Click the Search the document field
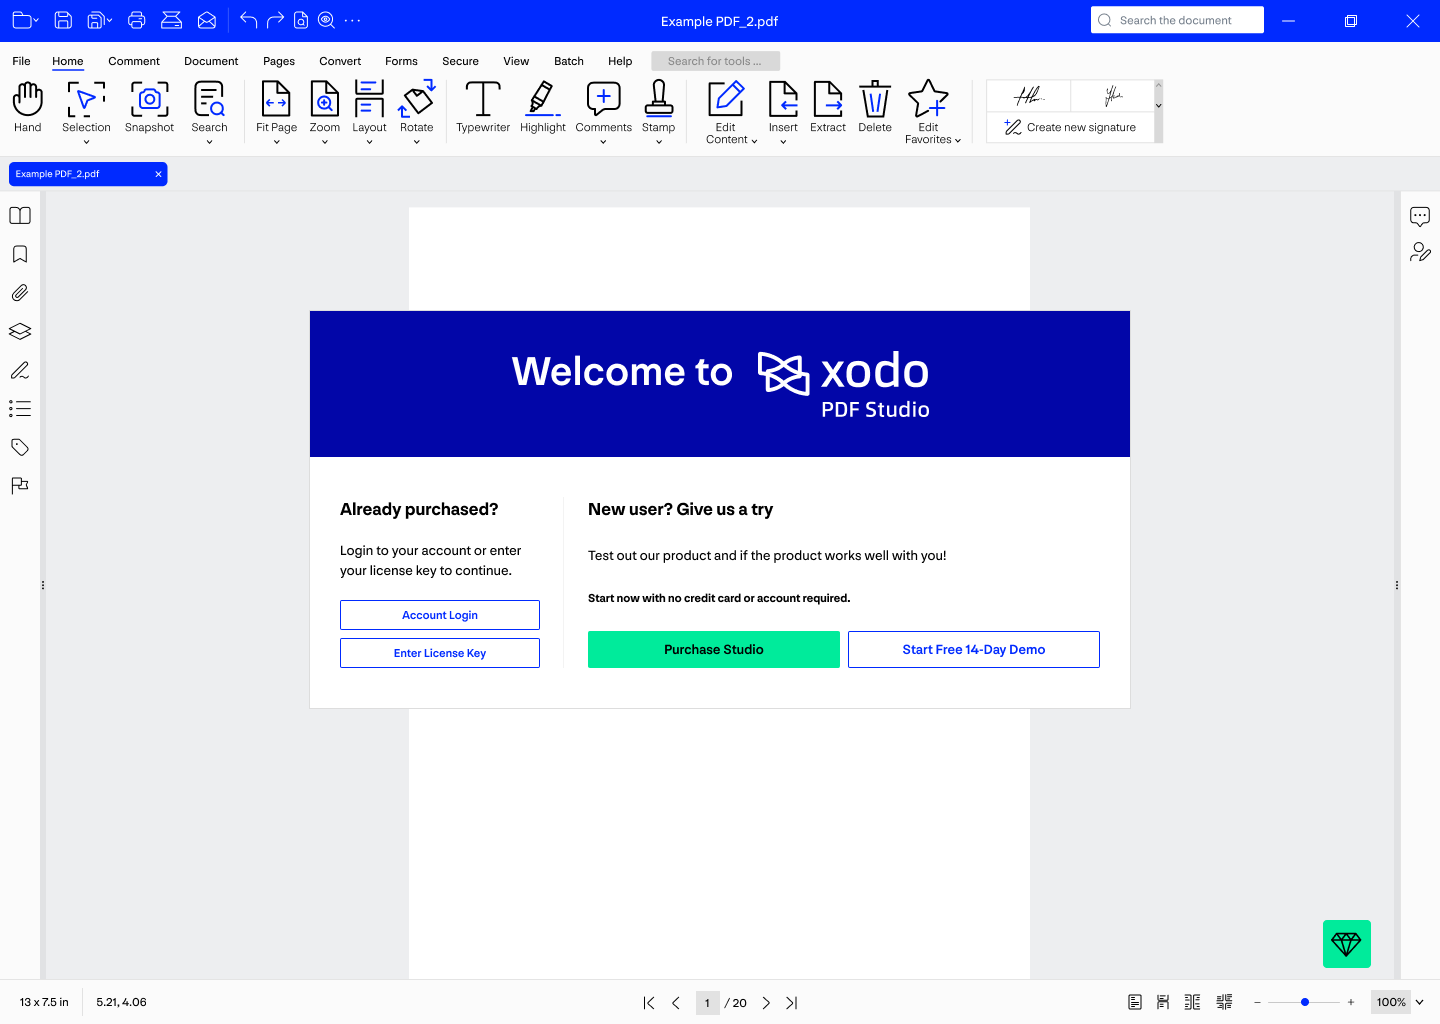Screen dimensions: 1440x1024 click(1177, 20)
